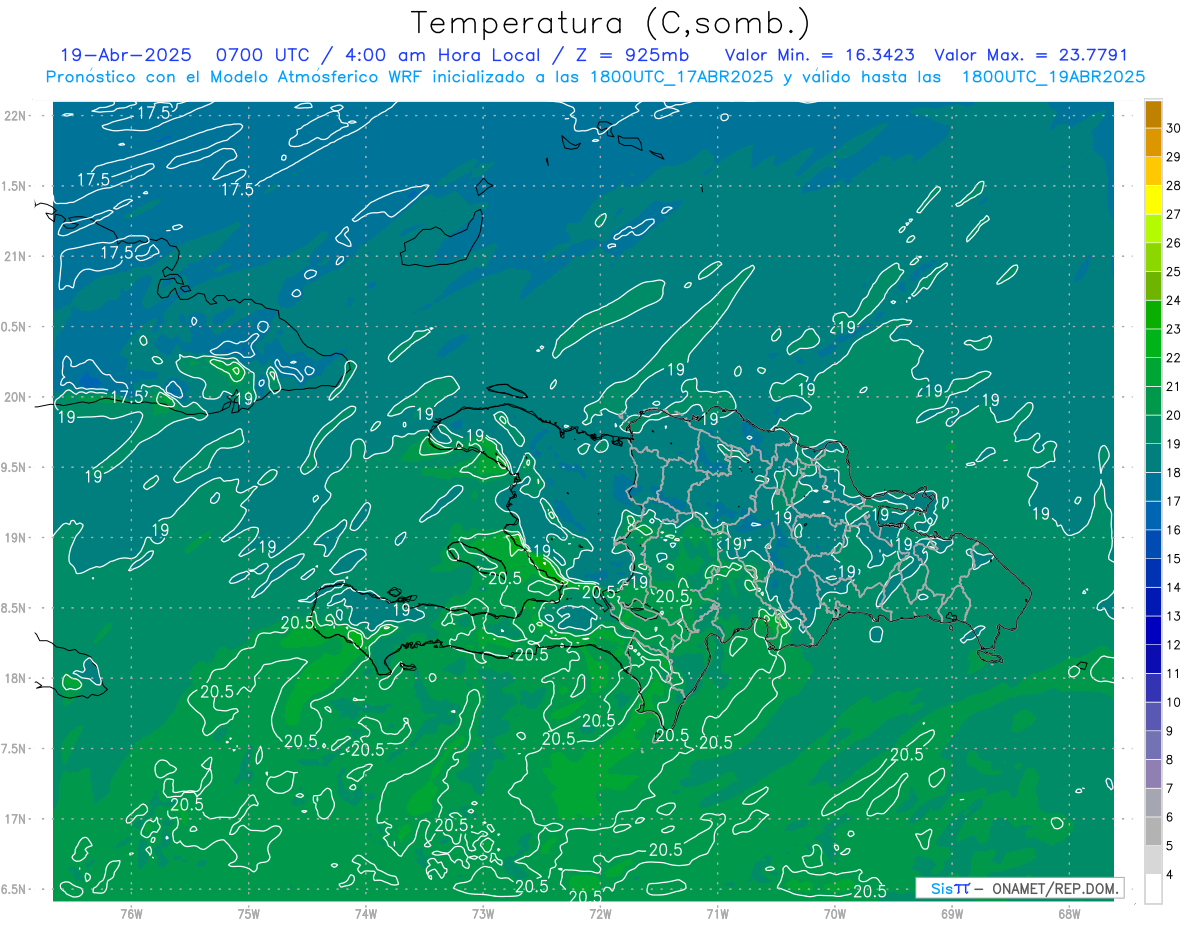Click the 18N latitude label

[x=15, y=678]
